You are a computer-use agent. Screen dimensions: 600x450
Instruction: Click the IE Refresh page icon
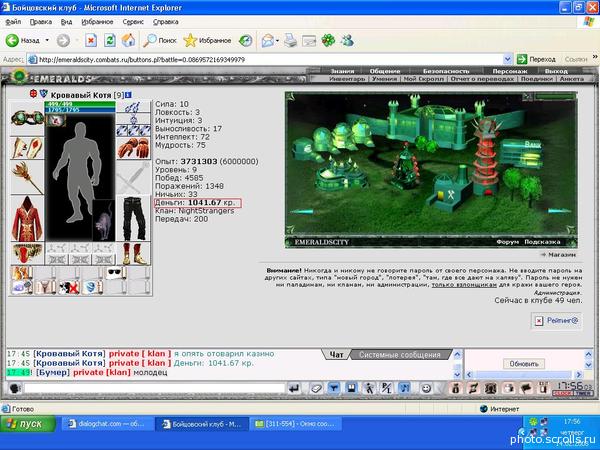click(110, 40)
